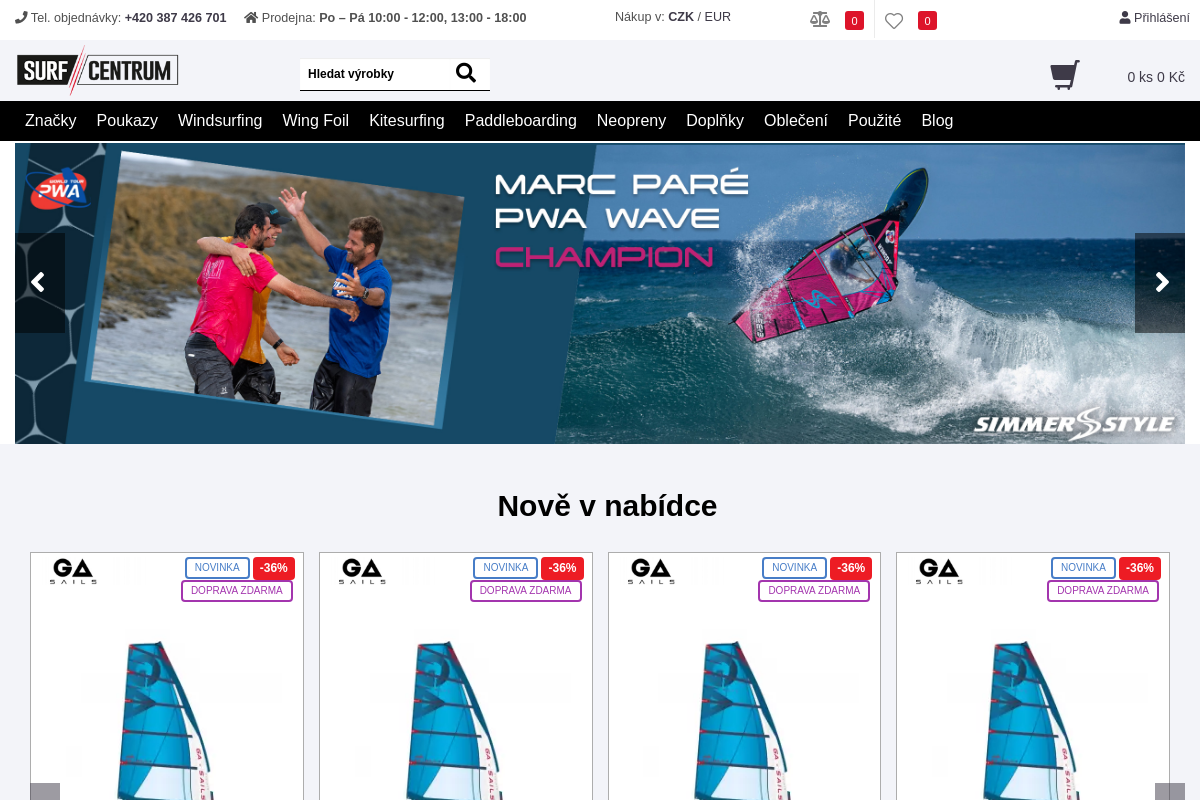Open the wishlist heart icon
The image size is (1200, 800).
894,20
